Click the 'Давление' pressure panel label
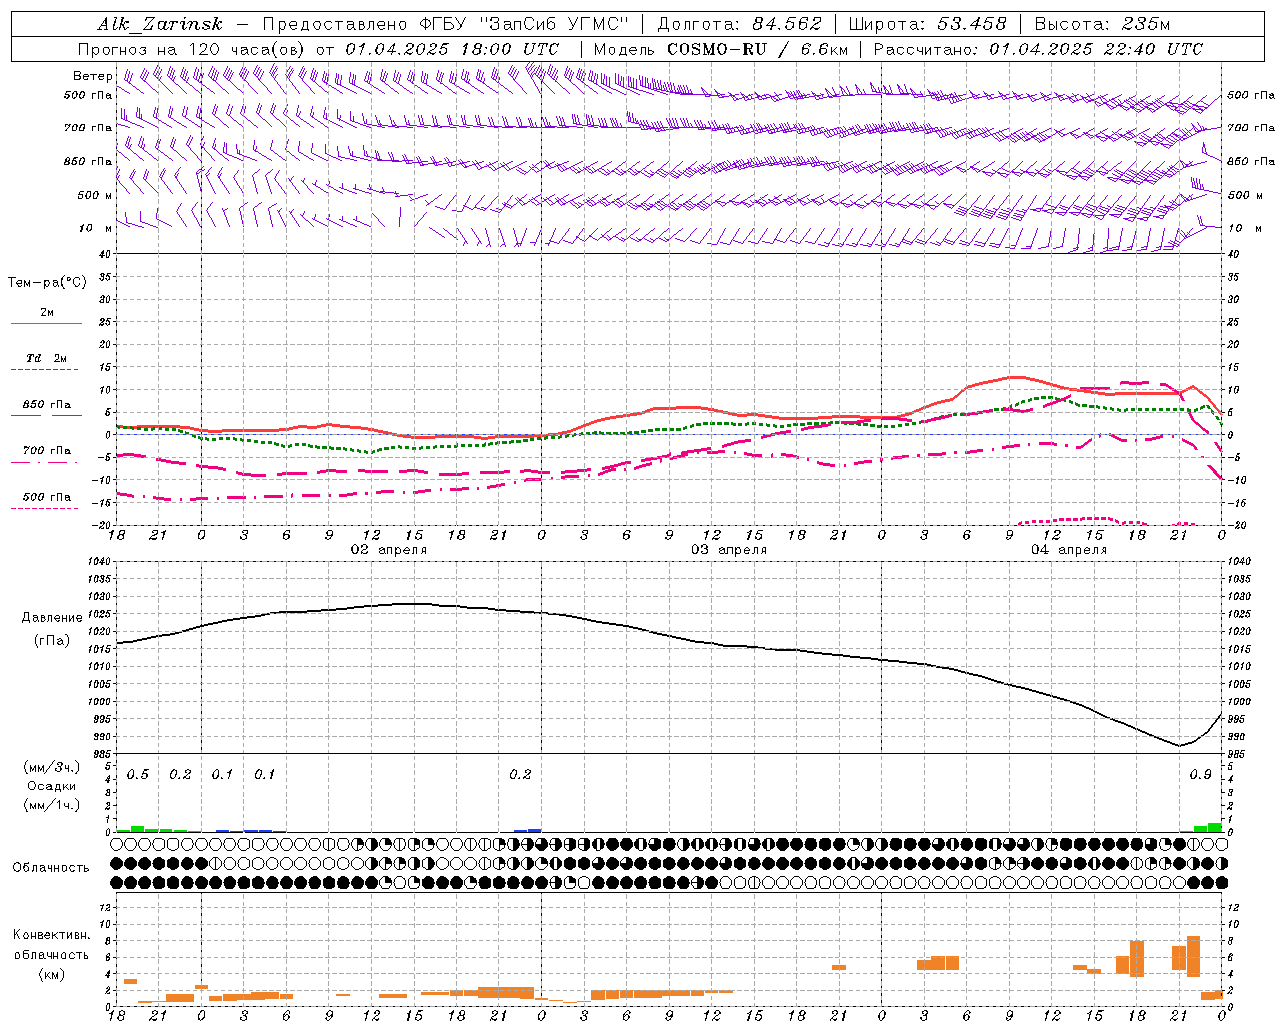 coord(52,618)
